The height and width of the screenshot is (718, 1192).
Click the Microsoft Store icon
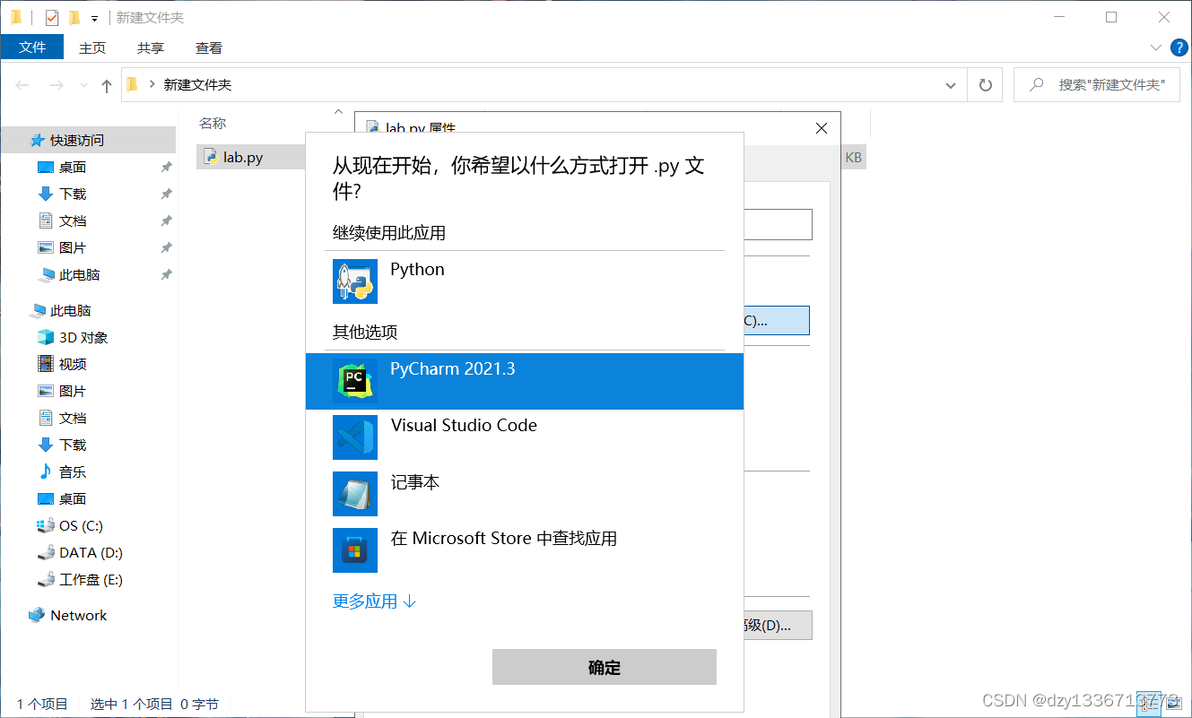(355, 550)
